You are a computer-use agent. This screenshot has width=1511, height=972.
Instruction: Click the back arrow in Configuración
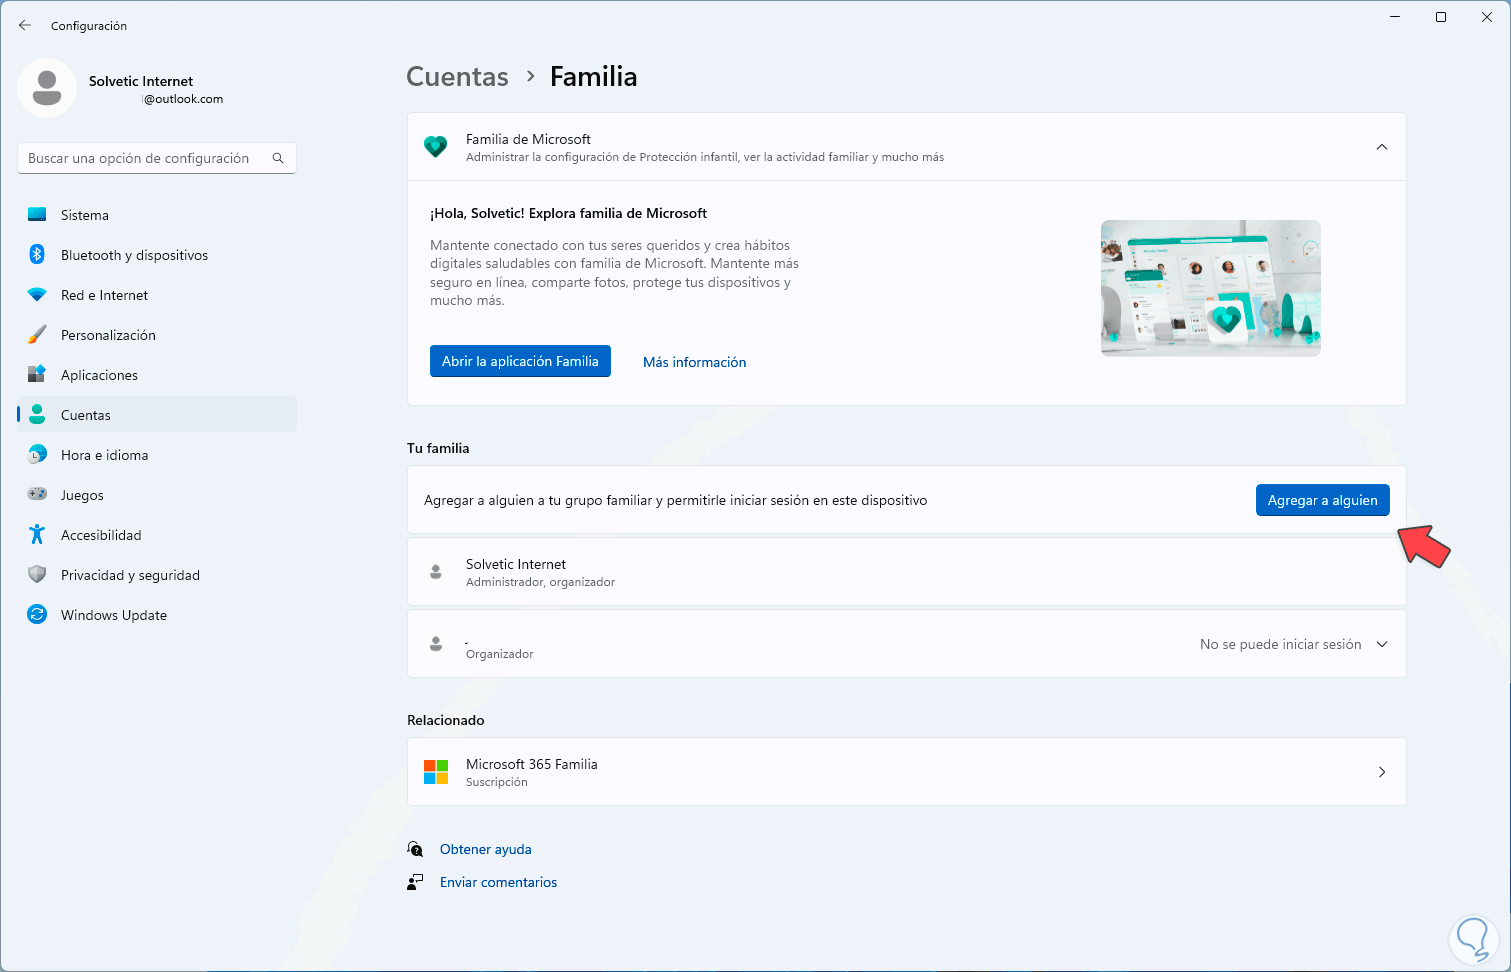pos(25,25)
